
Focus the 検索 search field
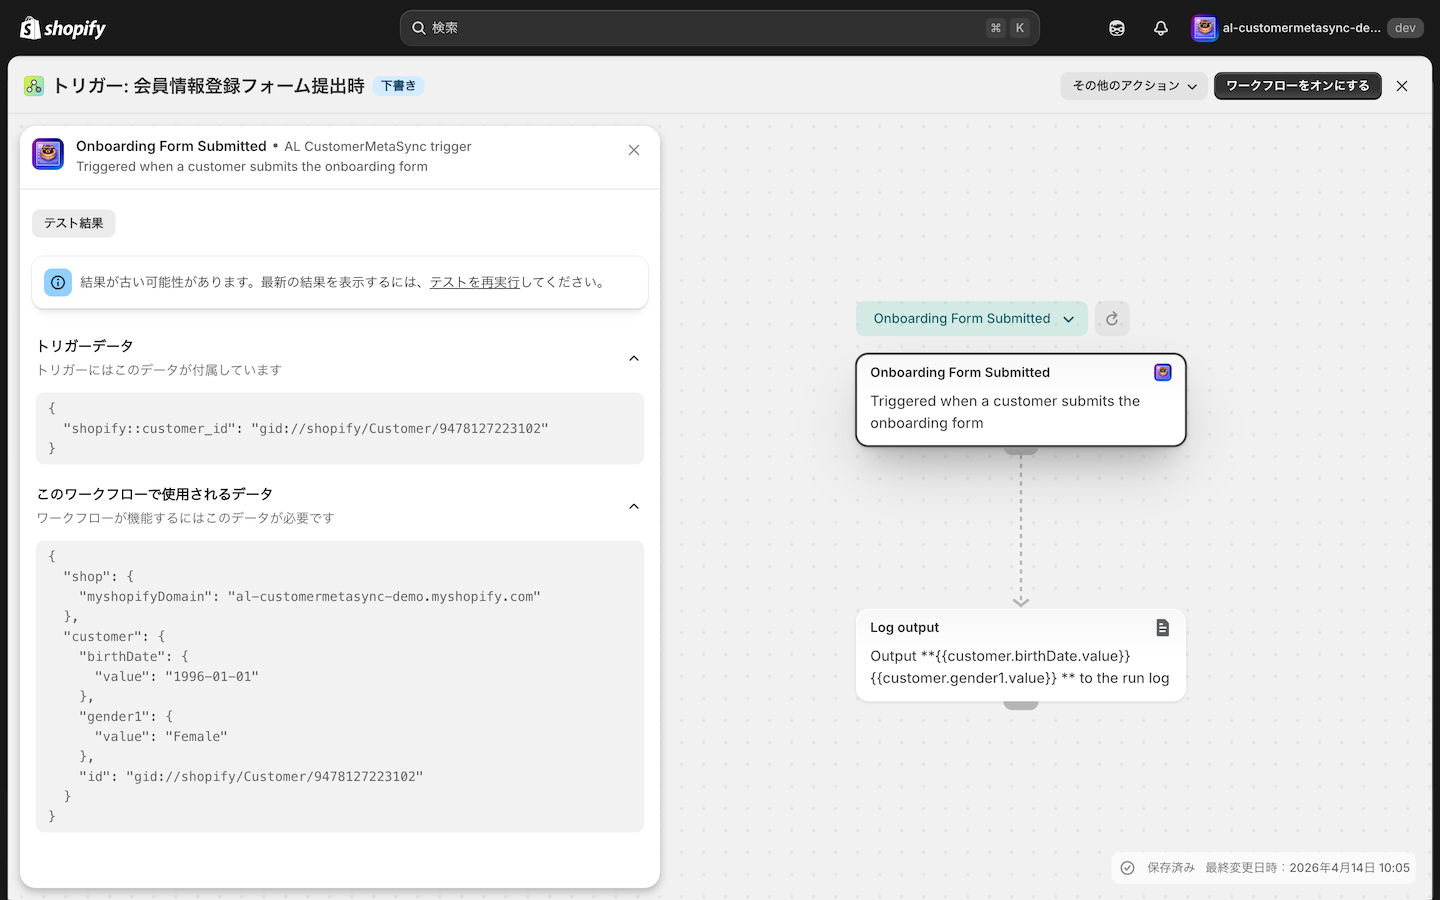pos(720,28)
